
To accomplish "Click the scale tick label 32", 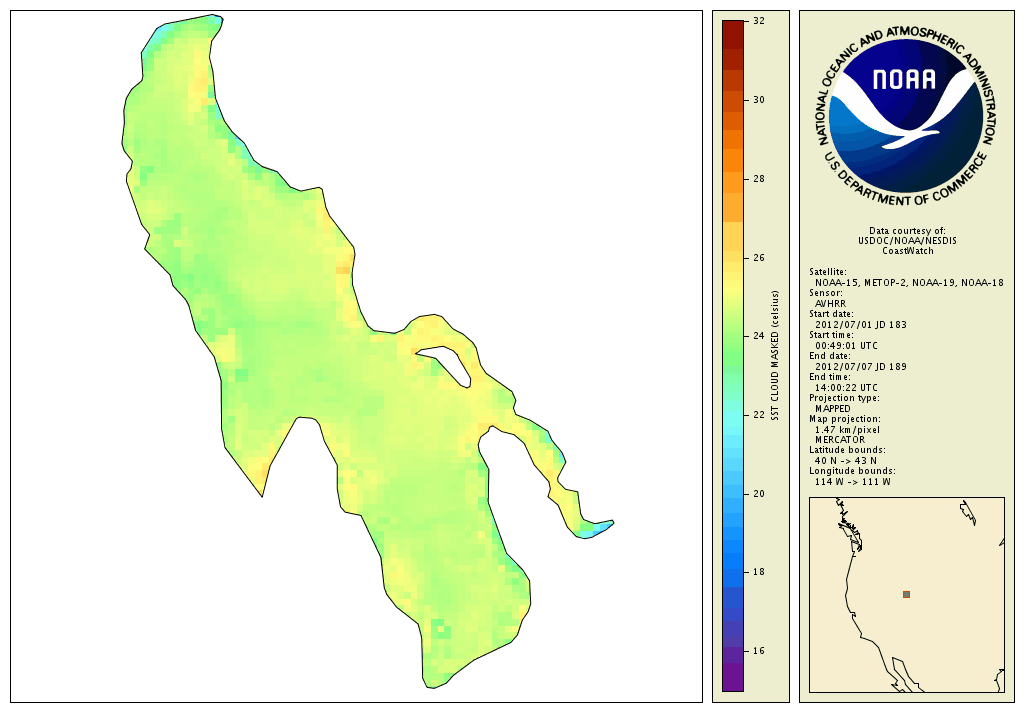I will (x=758, y=21).
